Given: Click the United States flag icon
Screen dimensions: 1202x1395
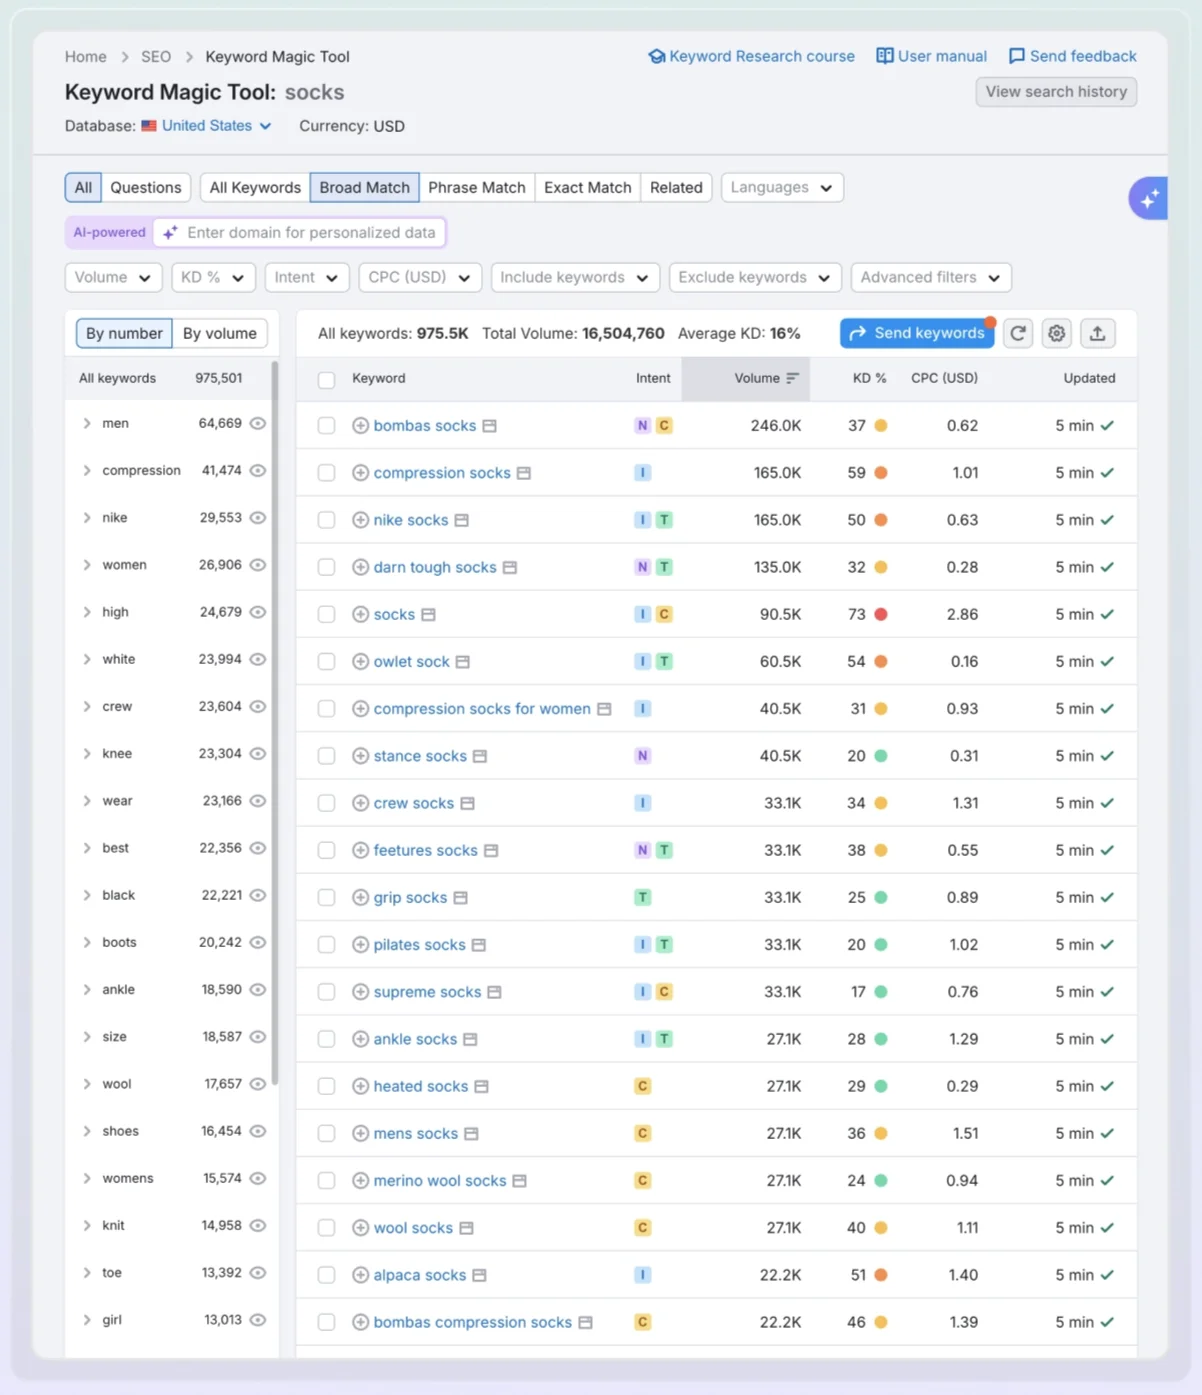Looking at the screenshot, I should pos(149,126).
